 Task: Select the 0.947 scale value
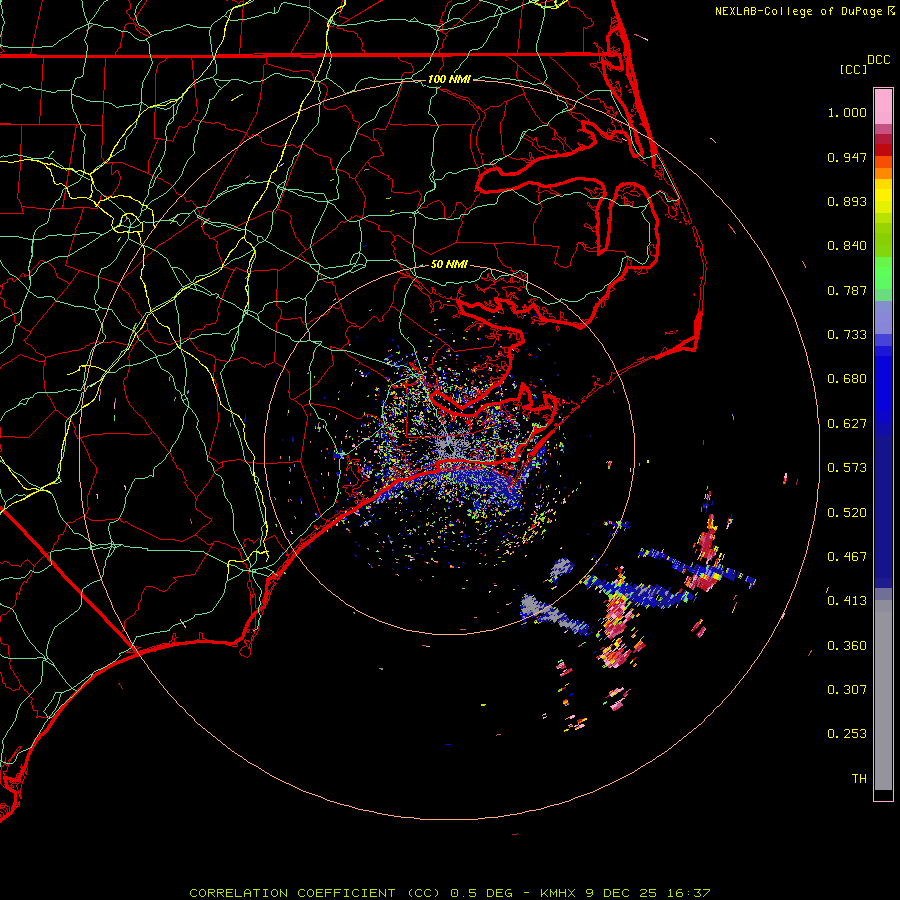coord(847,157)
